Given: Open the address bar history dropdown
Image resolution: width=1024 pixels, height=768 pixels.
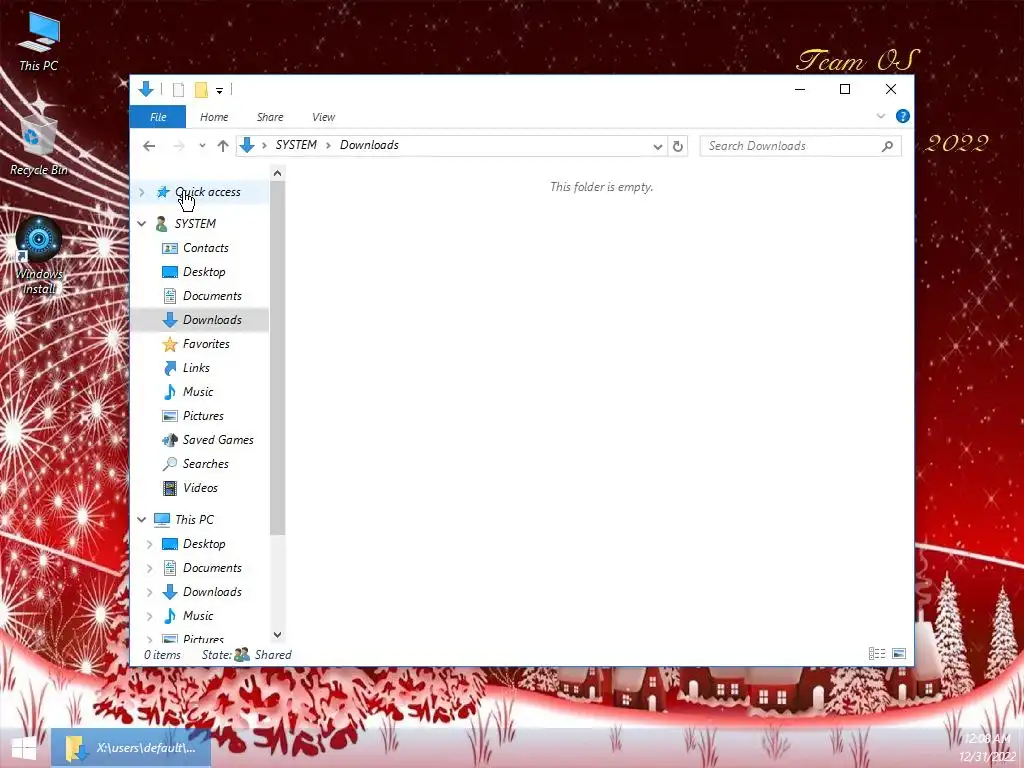Looking at the screenshot, I should click(x=658, y=146).
